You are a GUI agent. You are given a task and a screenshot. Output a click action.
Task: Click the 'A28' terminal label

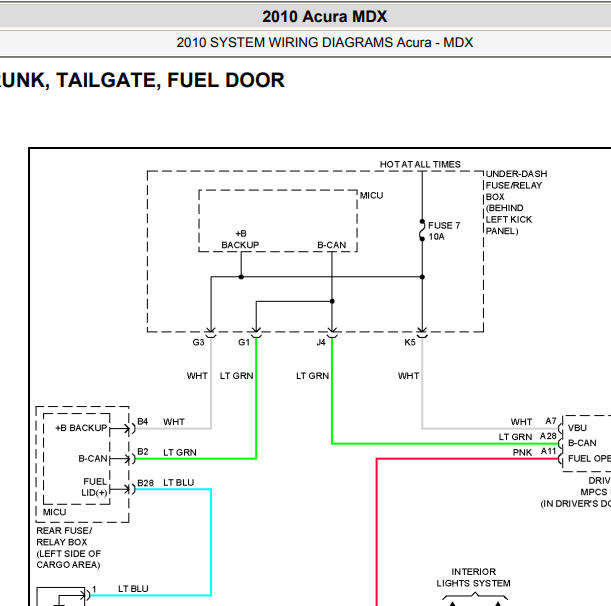pyautogui.click(x=548, y=436)
